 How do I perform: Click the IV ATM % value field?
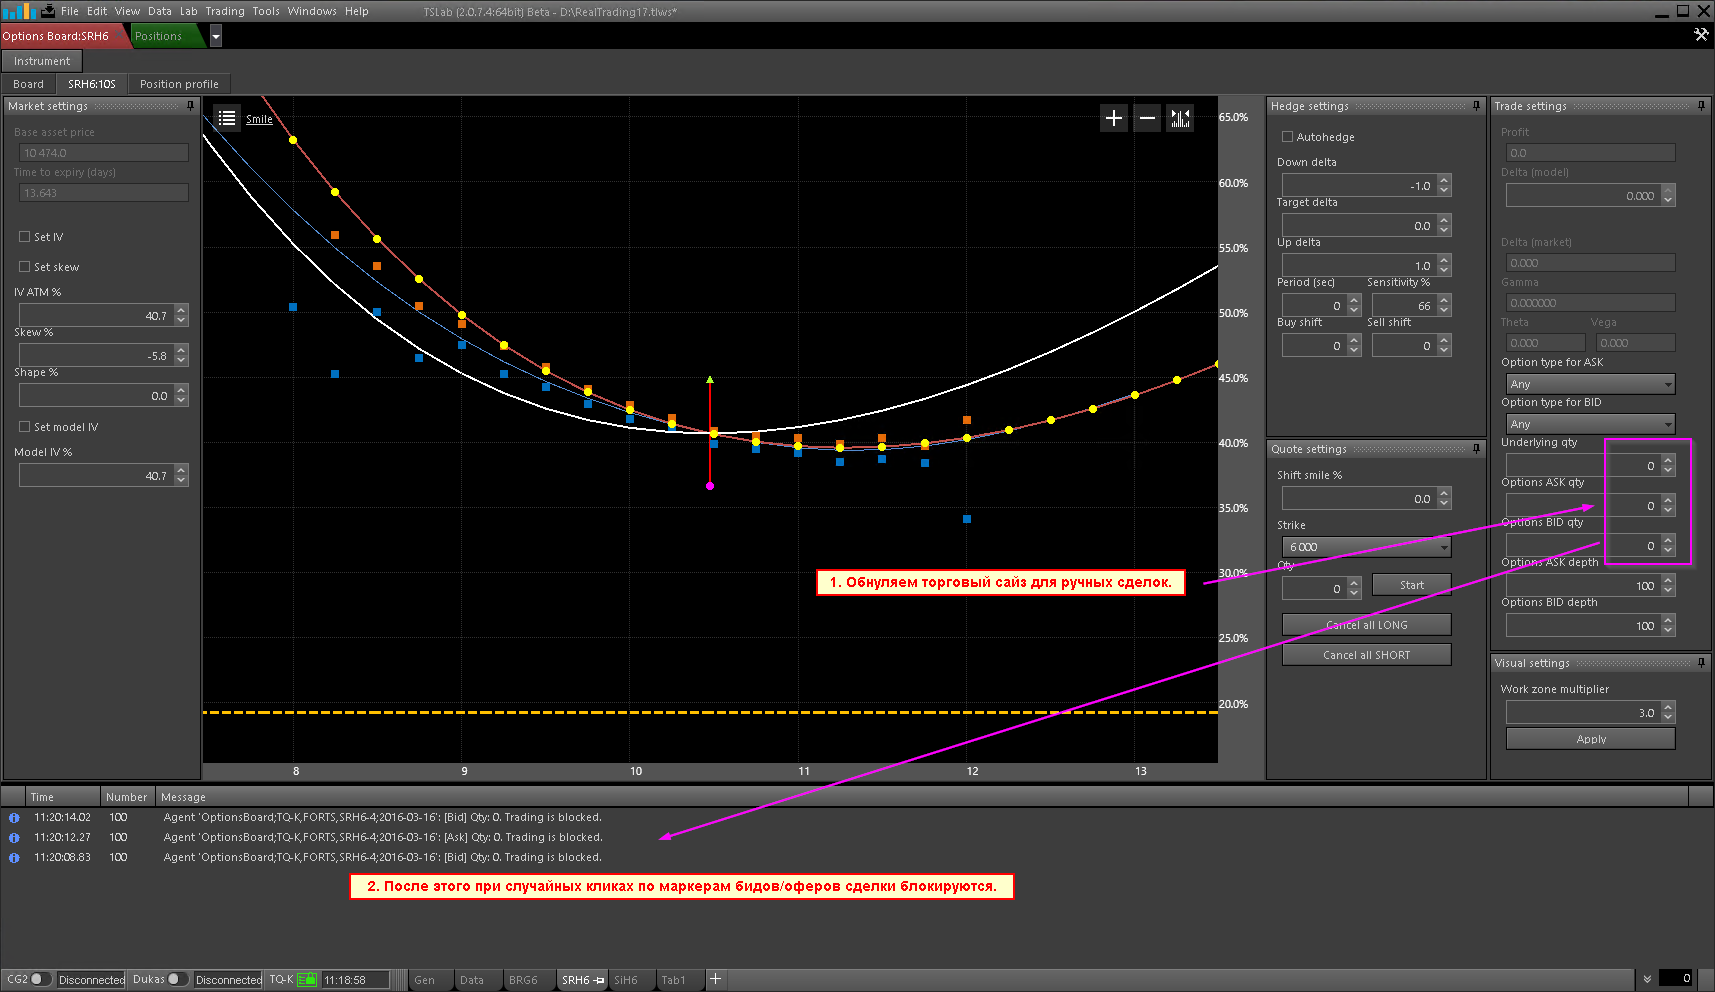click(95, 316)
